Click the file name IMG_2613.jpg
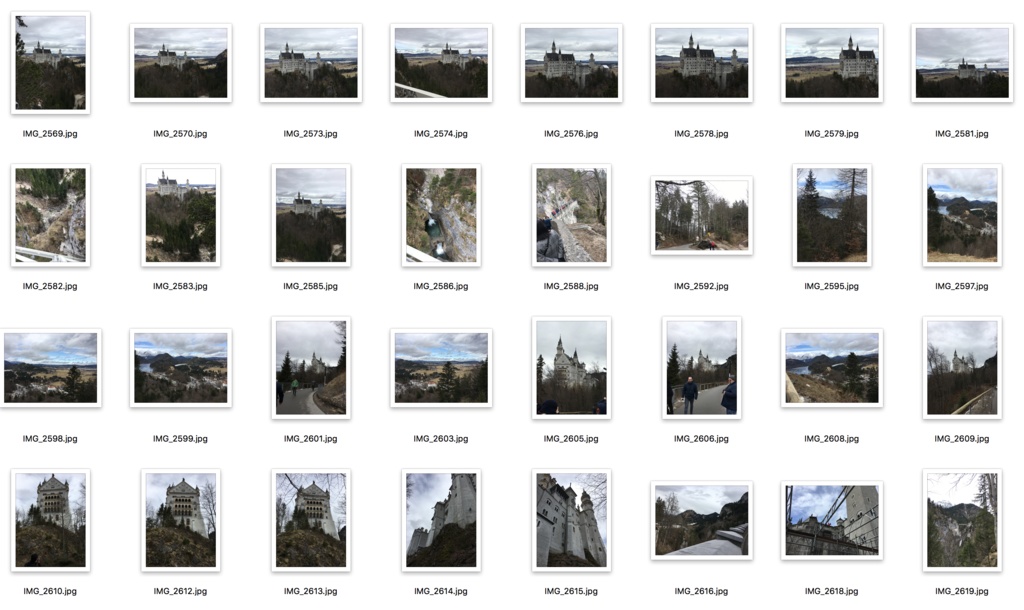The height and width of the screenshot is (610, 1024). (x=311, y=591)
